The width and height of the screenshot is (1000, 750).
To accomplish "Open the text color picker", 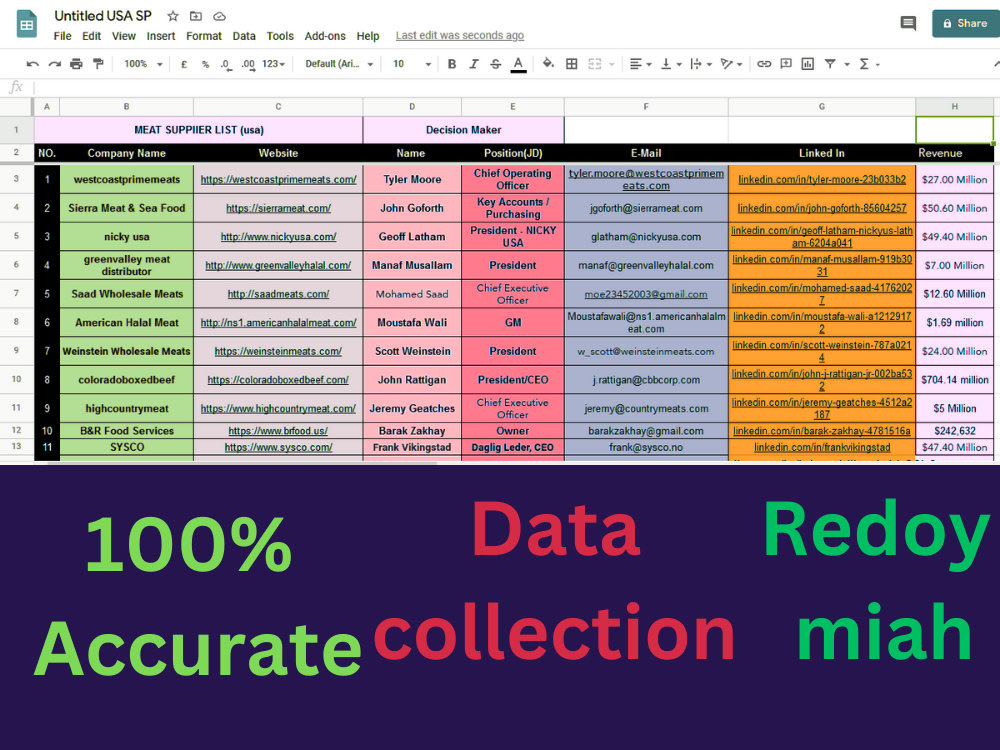I will click(518, 64).
